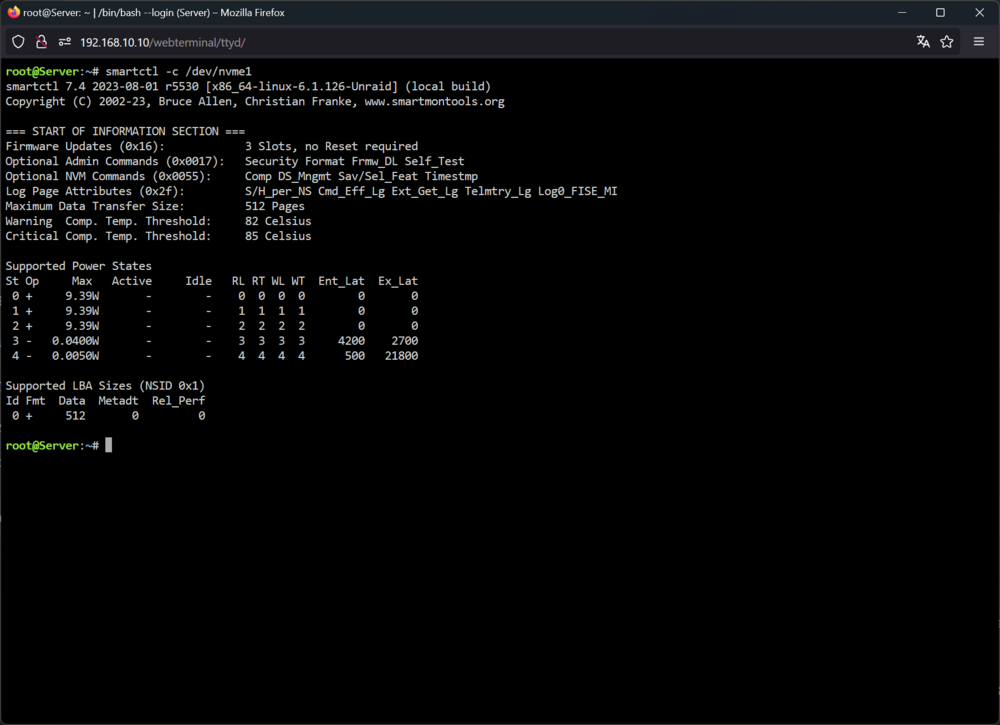Click 'Warning Comp. Temp. Threshold:' label
1000x725 pixels.
pyautogui.click(x=108, y=221)
